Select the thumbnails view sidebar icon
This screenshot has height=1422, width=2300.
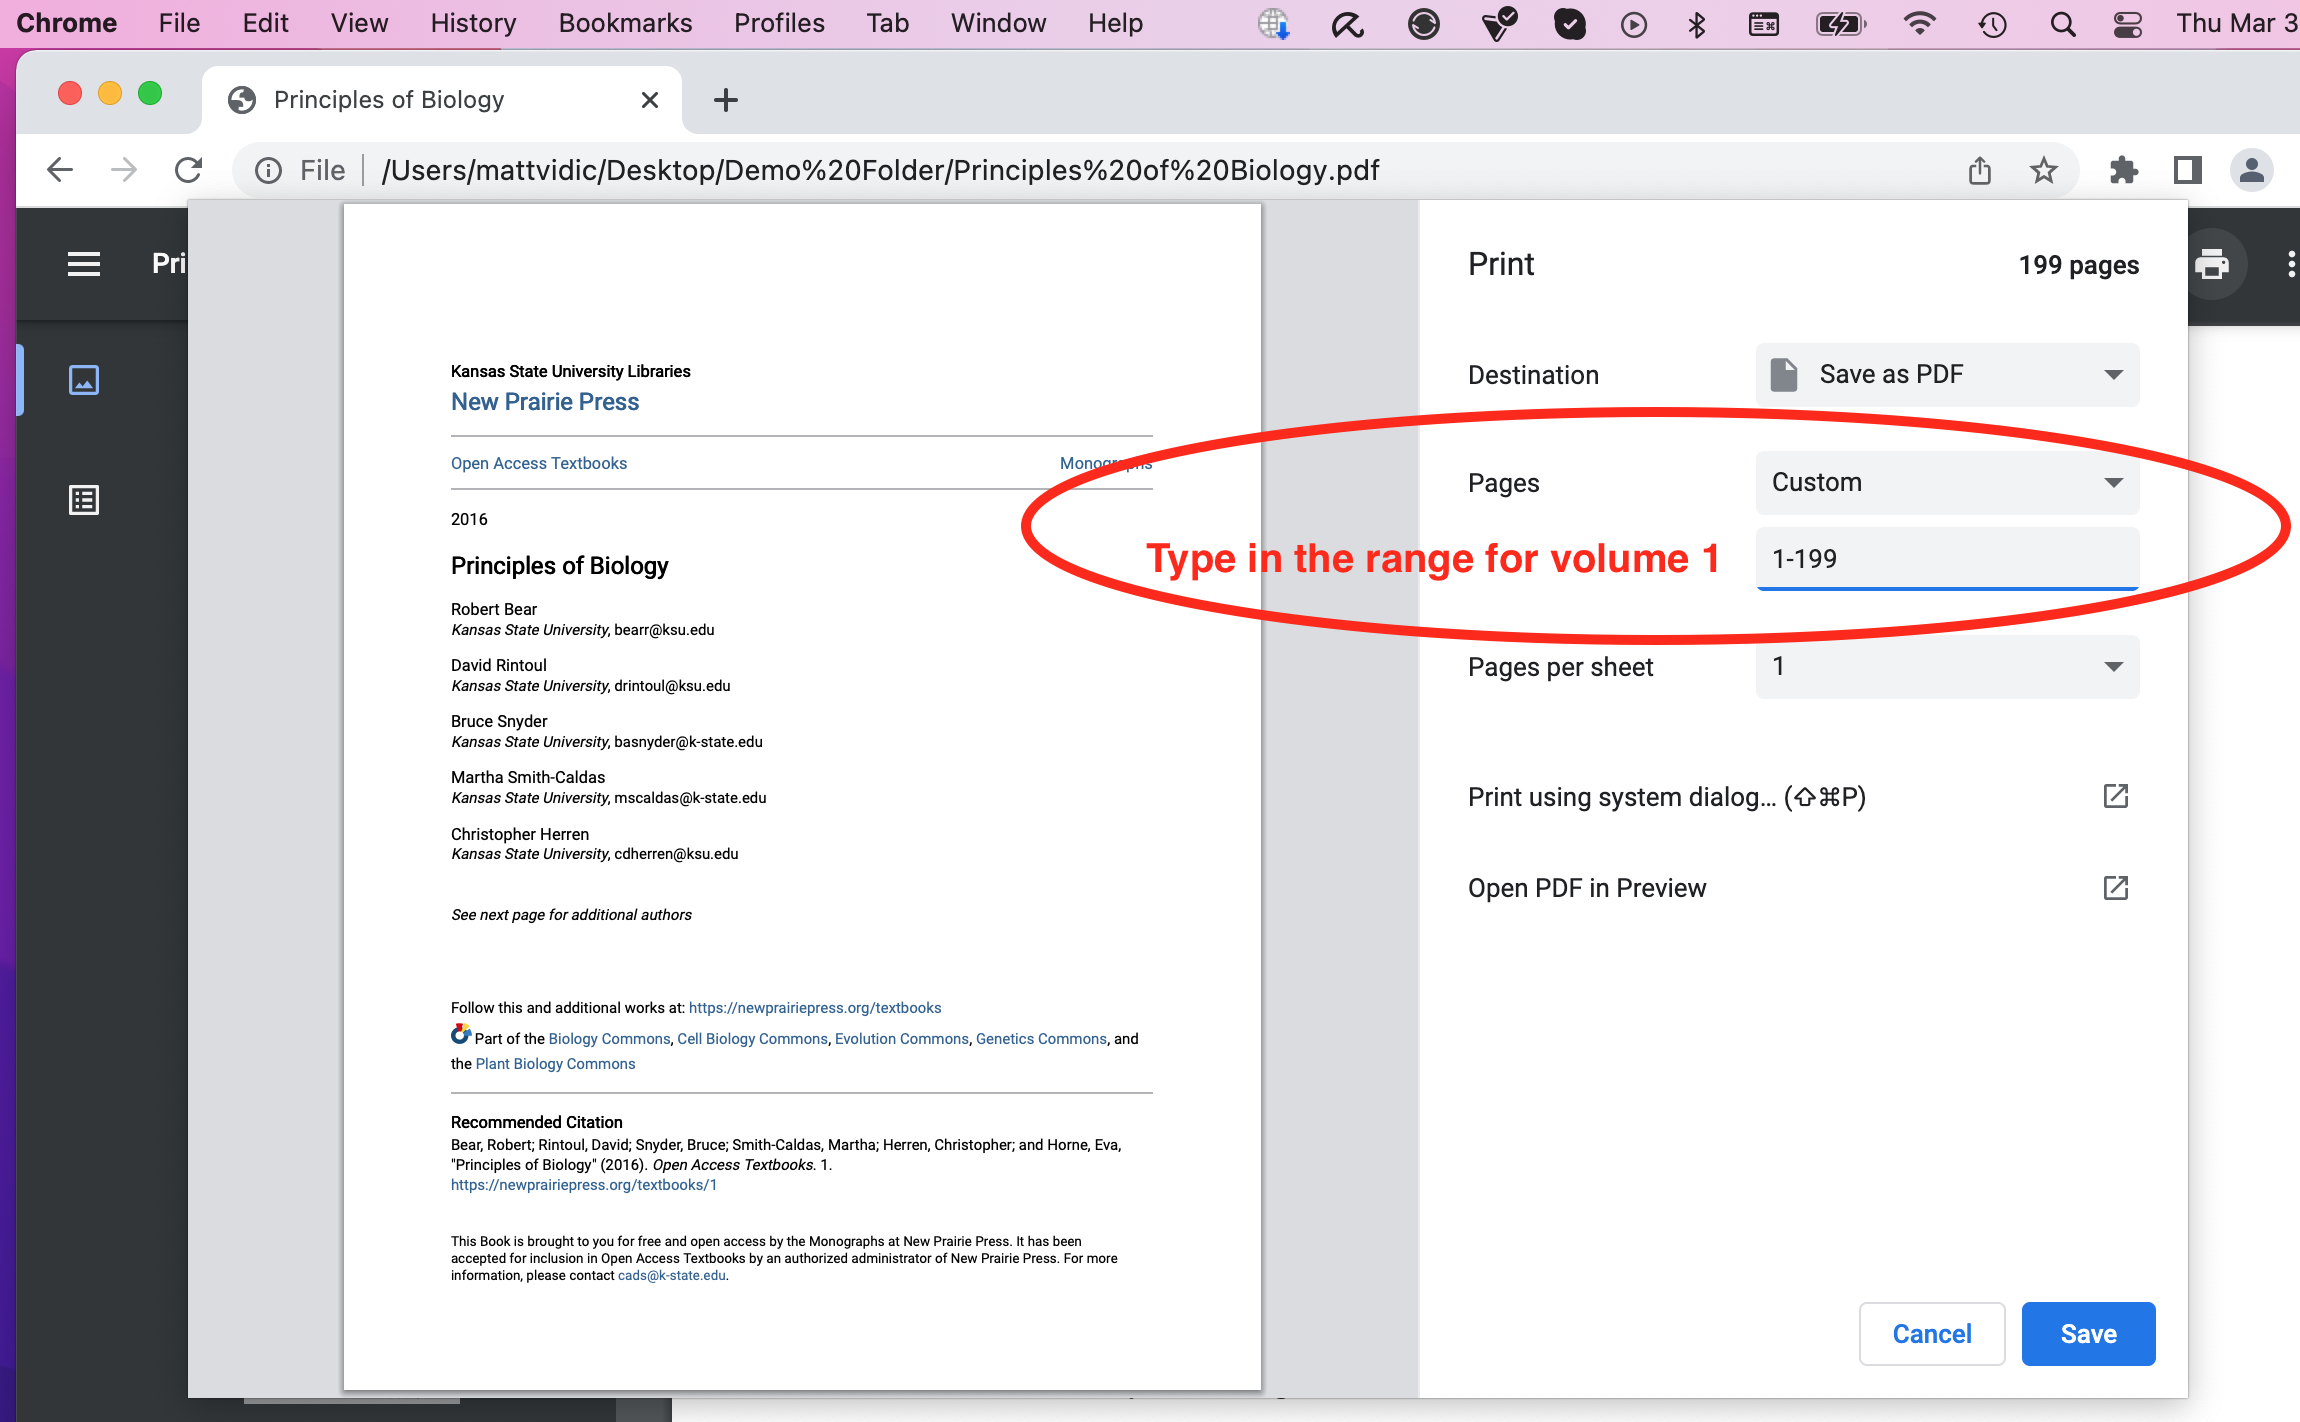[84, 380]
